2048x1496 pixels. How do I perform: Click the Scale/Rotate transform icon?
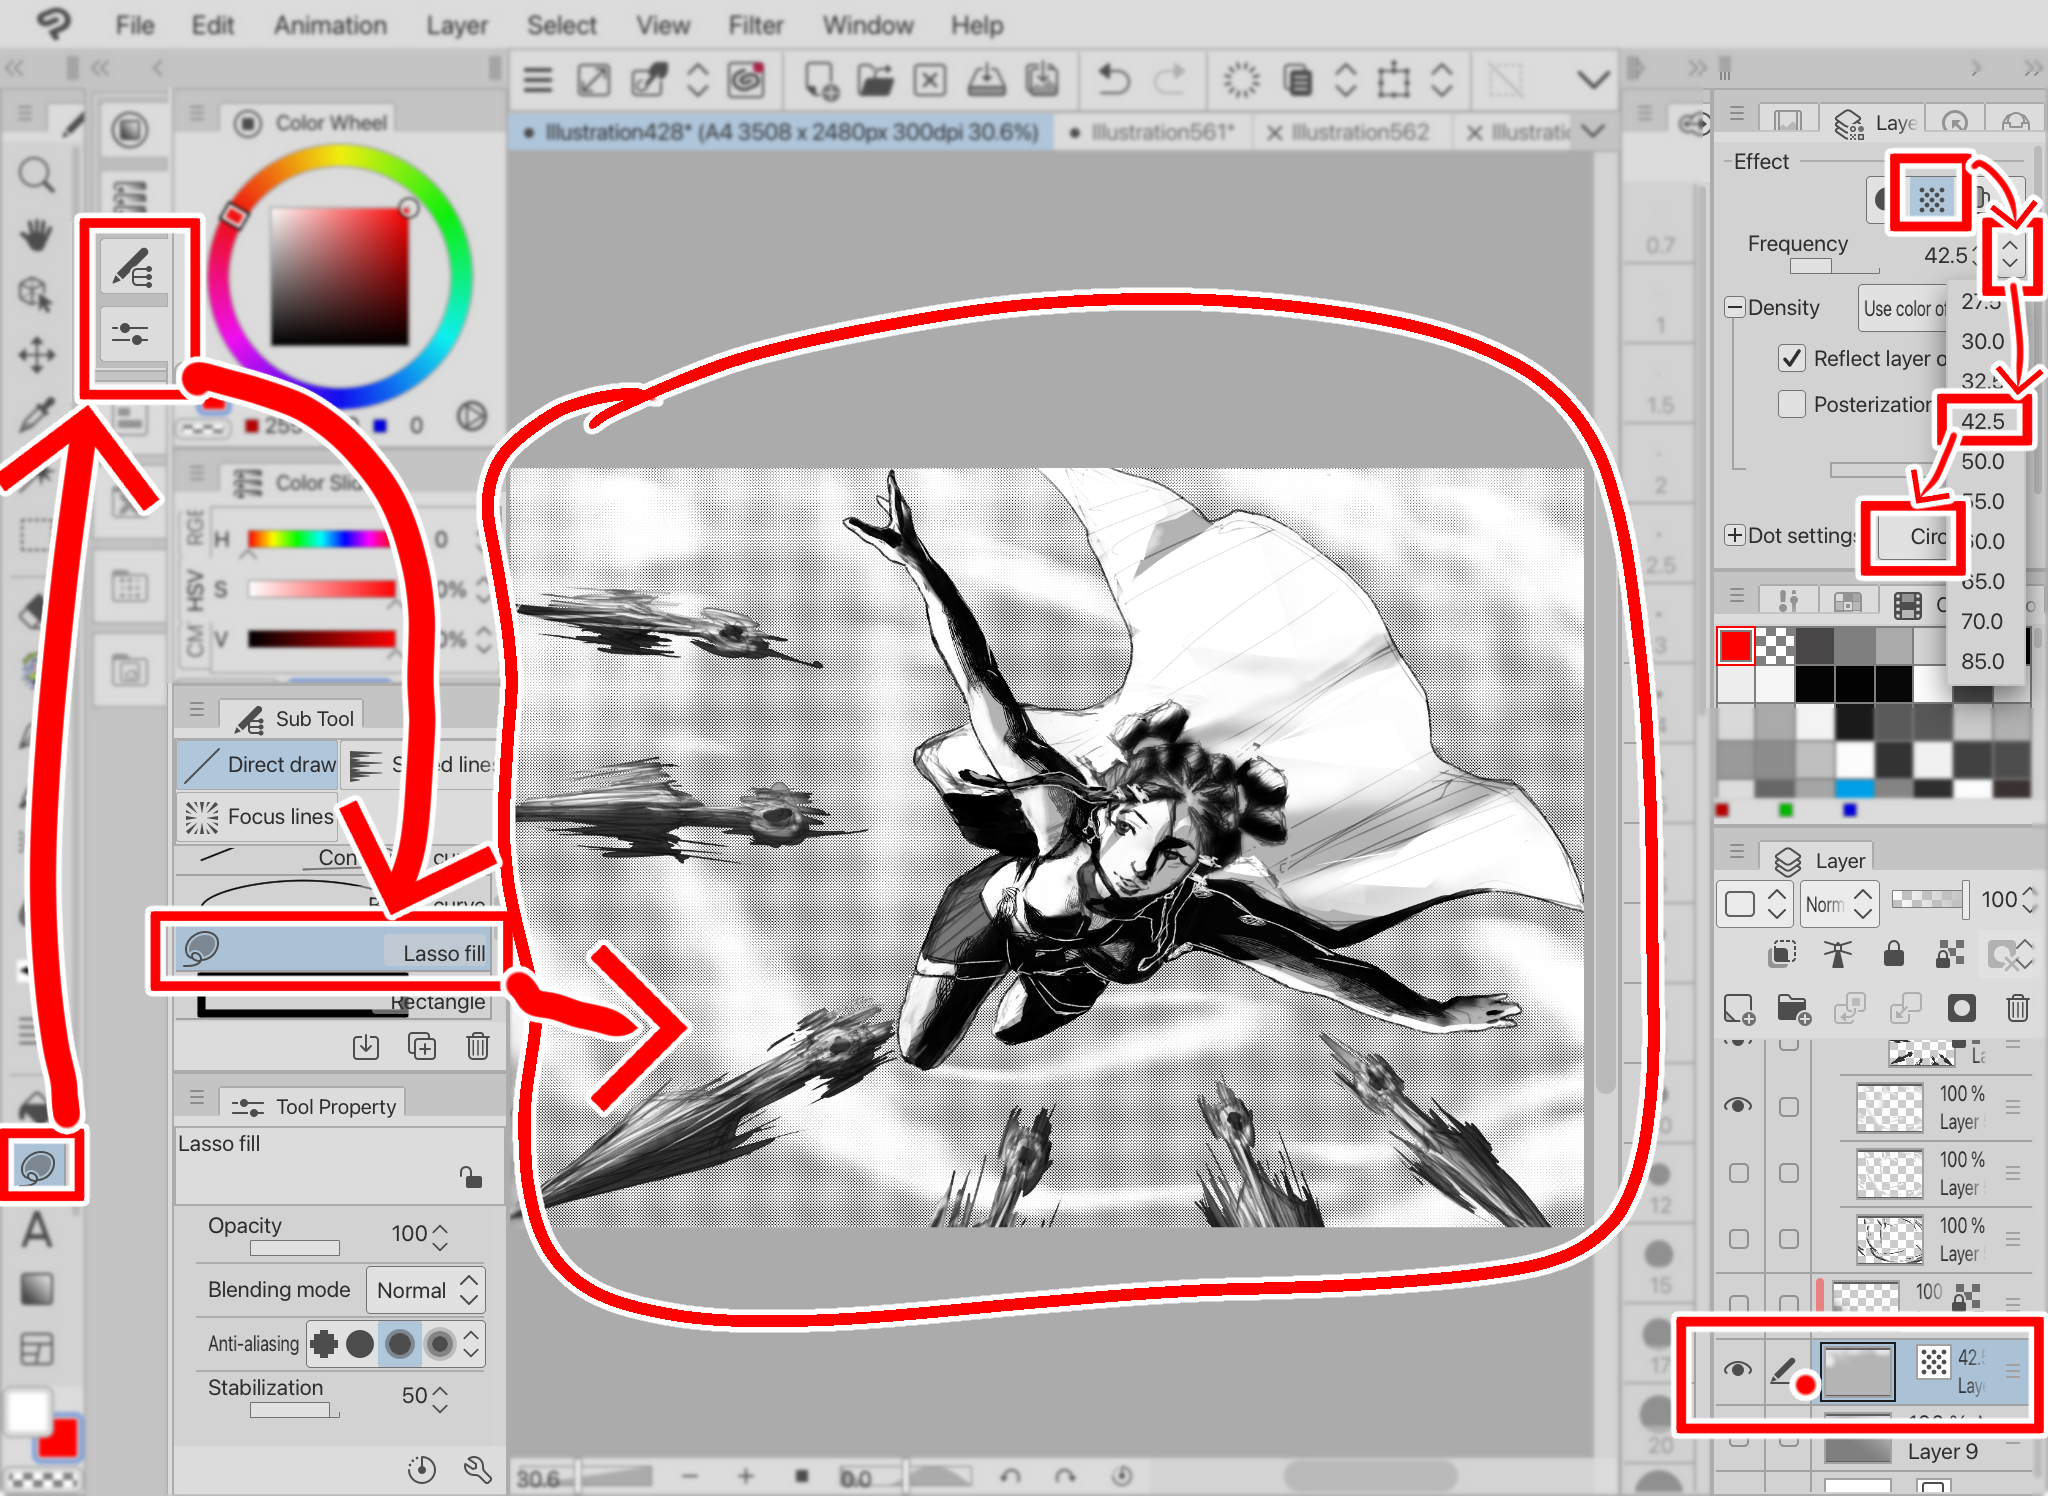coord(1393,79)
